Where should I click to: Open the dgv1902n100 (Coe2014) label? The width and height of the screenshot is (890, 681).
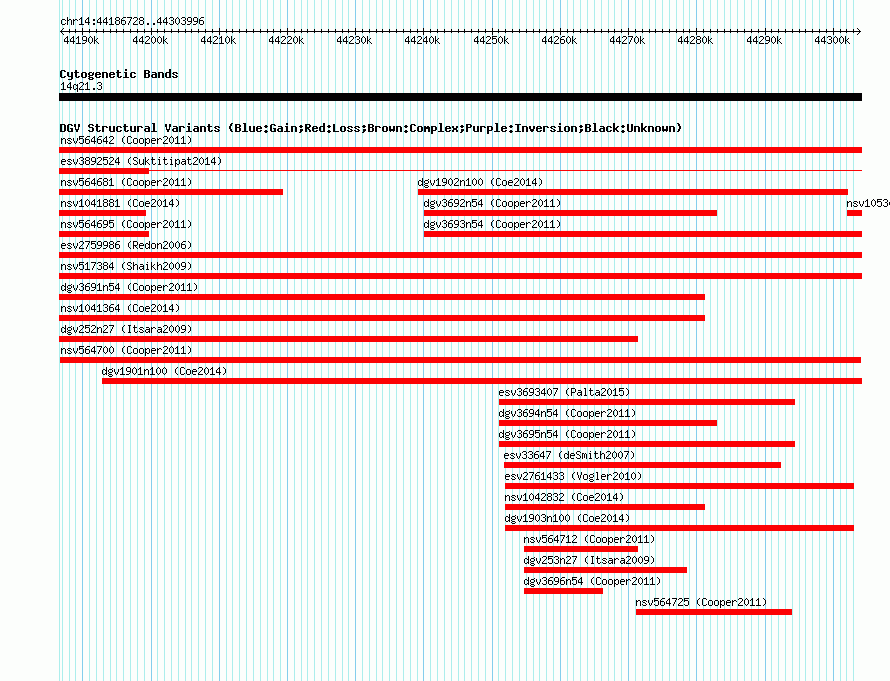[x=480, y=182]
